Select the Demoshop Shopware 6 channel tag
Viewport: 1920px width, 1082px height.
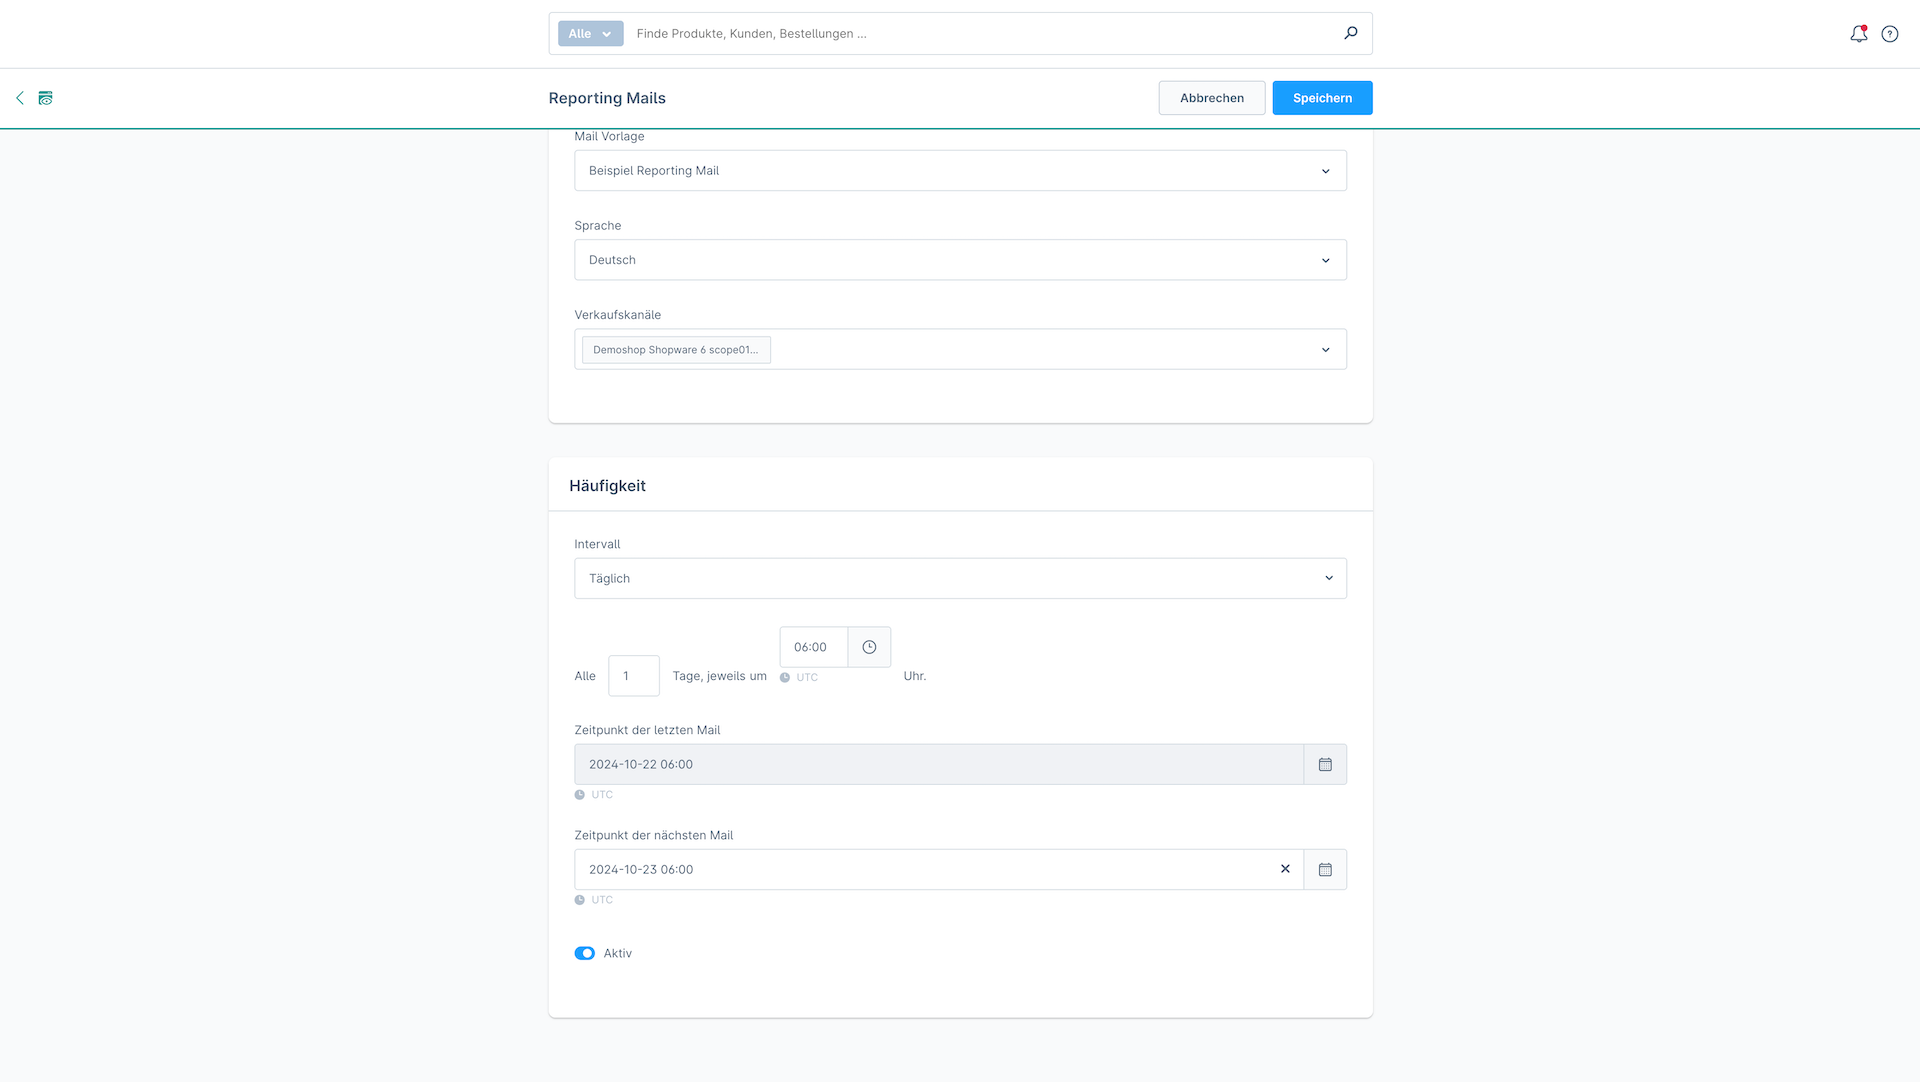point(676,350)
